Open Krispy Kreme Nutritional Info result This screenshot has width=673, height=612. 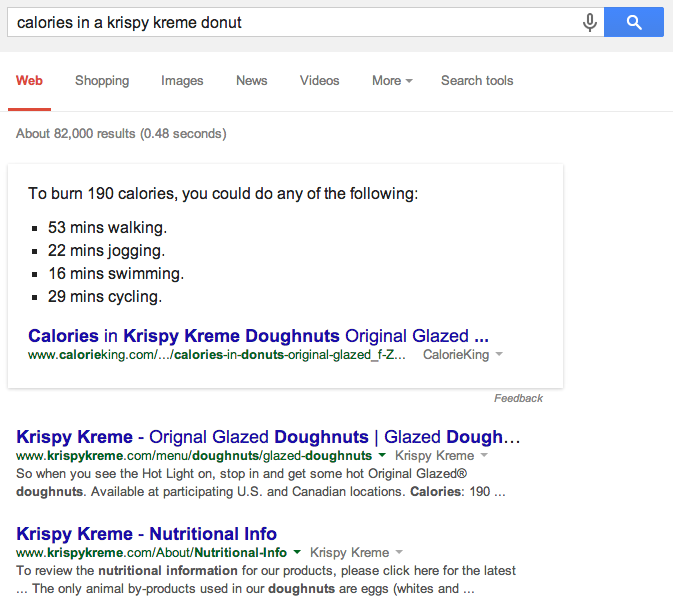click(x=146, y=533)
